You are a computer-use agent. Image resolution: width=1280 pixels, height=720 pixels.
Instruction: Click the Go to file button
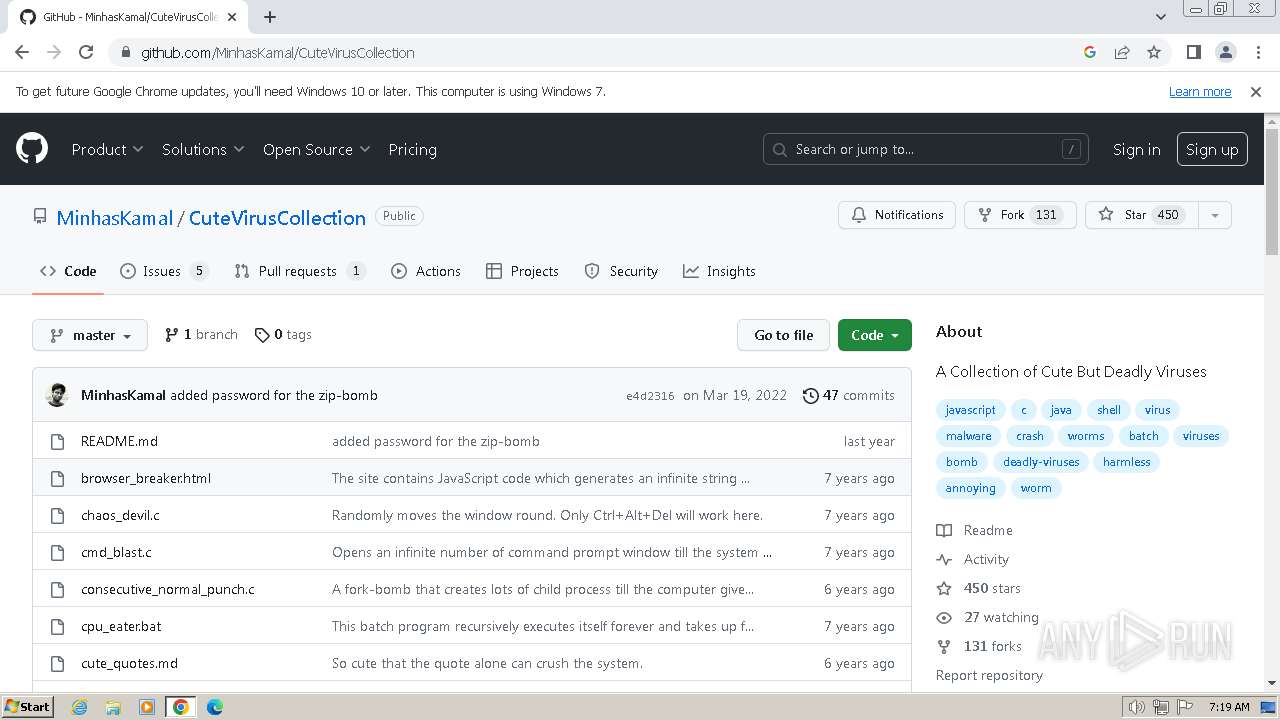[x=784, y=335]
